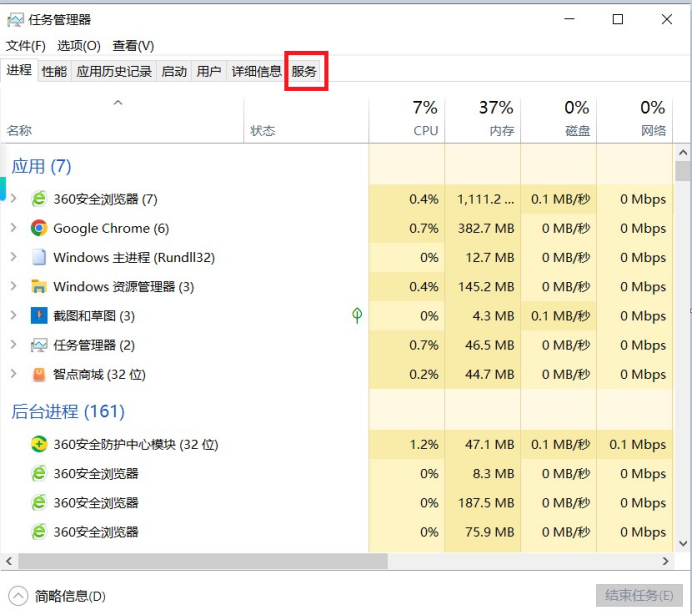The height and width of the screenshot is (615, 692).
Task: Click the 360安全浏览器 (7) app icon
Action: 39,199
